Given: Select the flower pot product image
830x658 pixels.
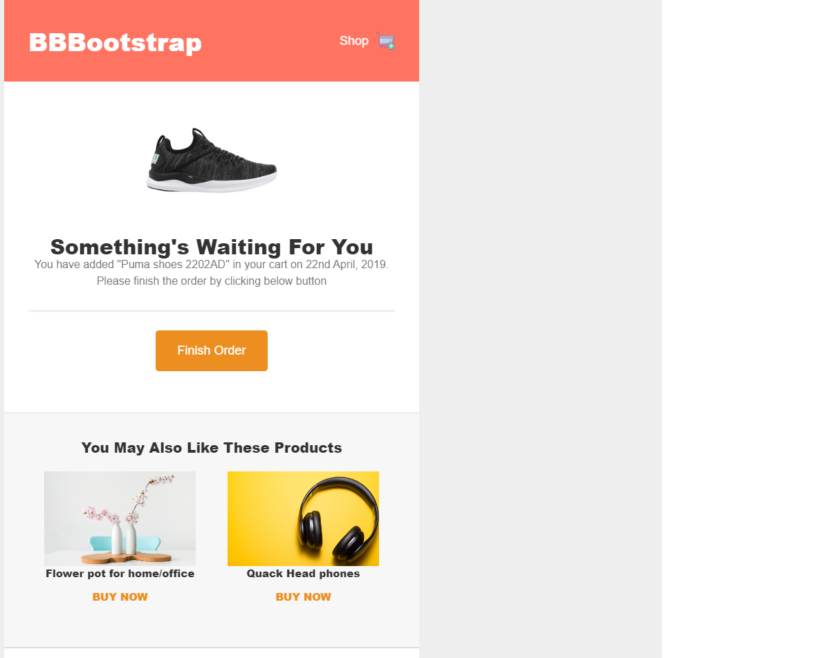Looking at the screenshot, I should [120, 518].
